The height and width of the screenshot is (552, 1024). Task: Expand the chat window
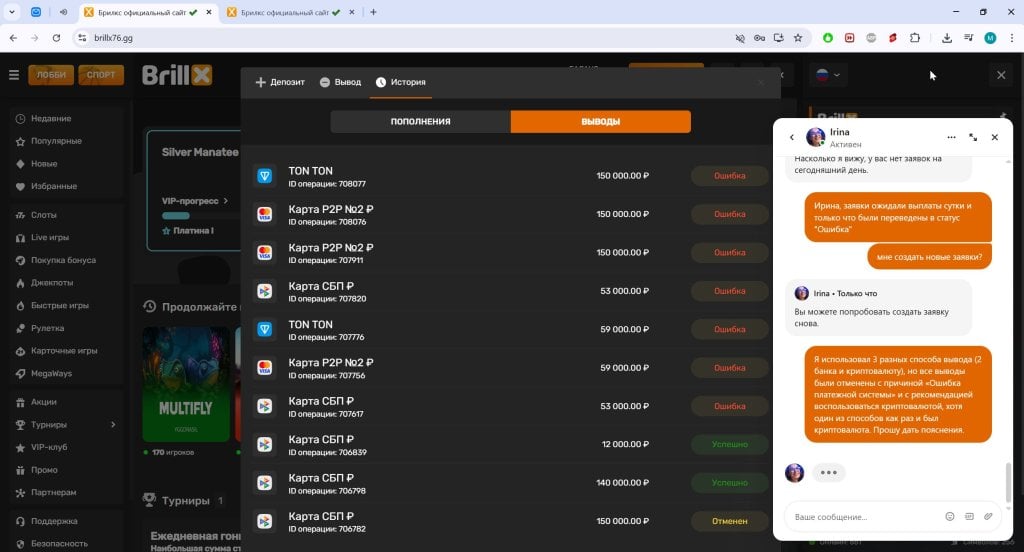tap(973, 137)
